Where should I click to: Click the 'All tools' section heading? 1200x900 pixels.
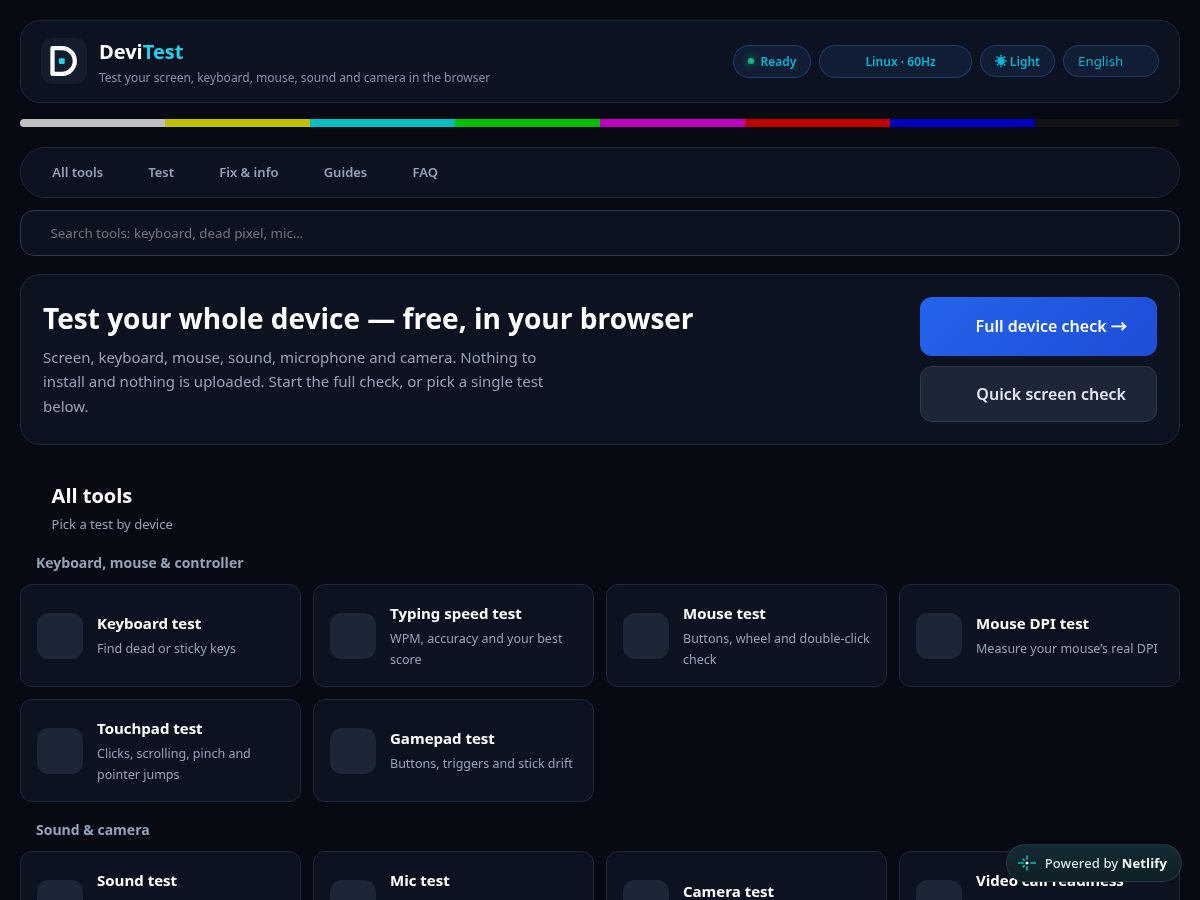[x=92, y=496]
